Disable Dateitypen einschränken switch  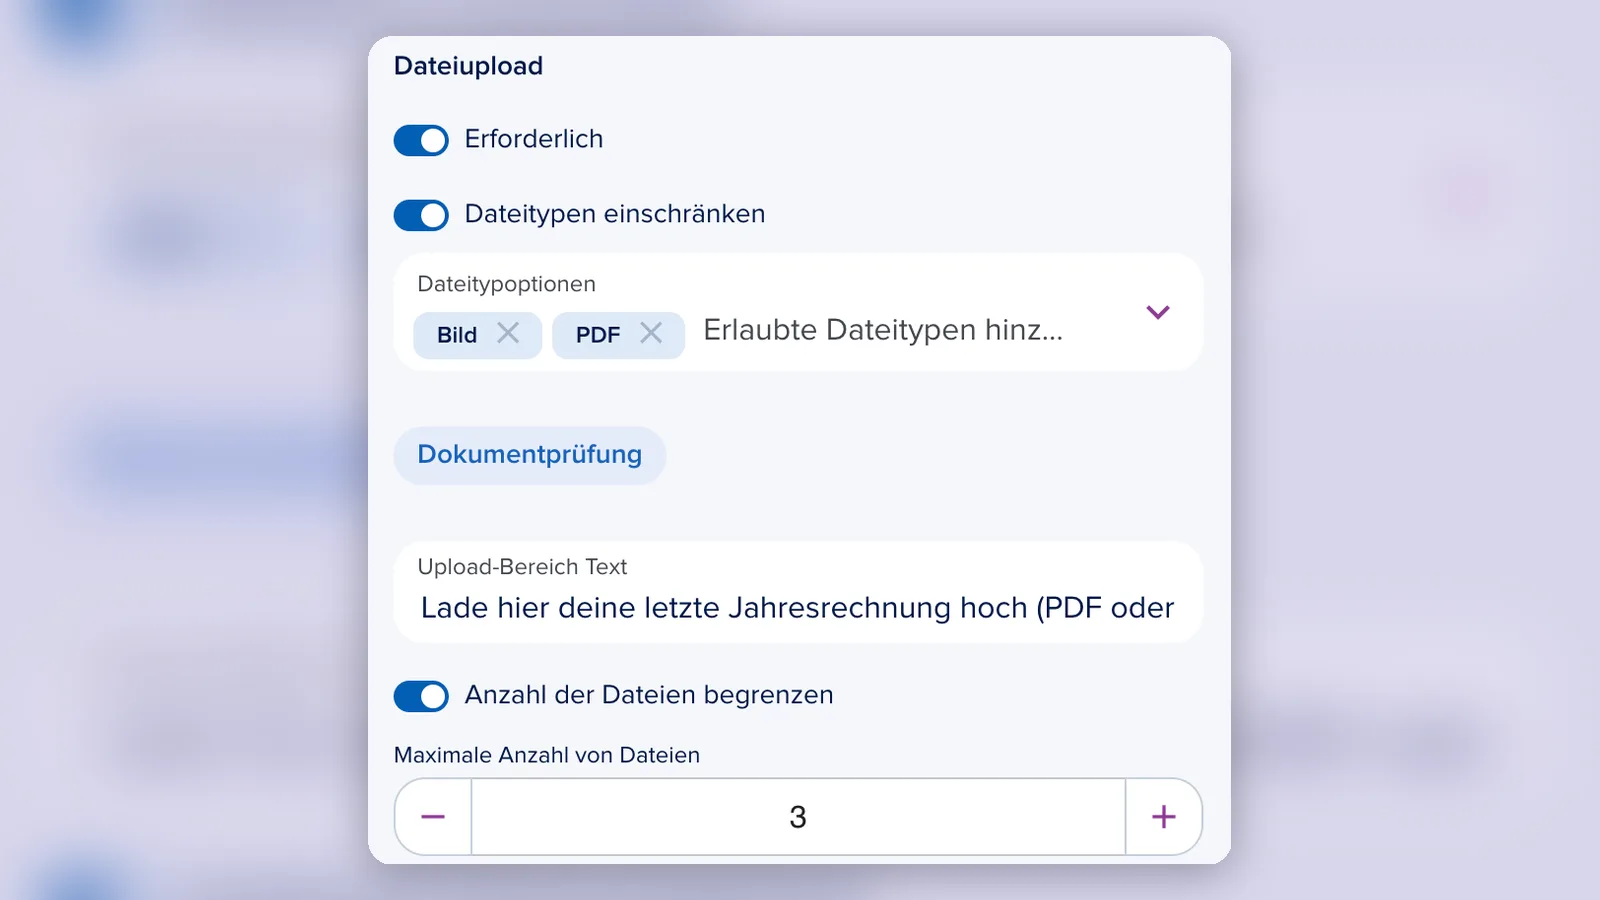[x=421, y=215]
